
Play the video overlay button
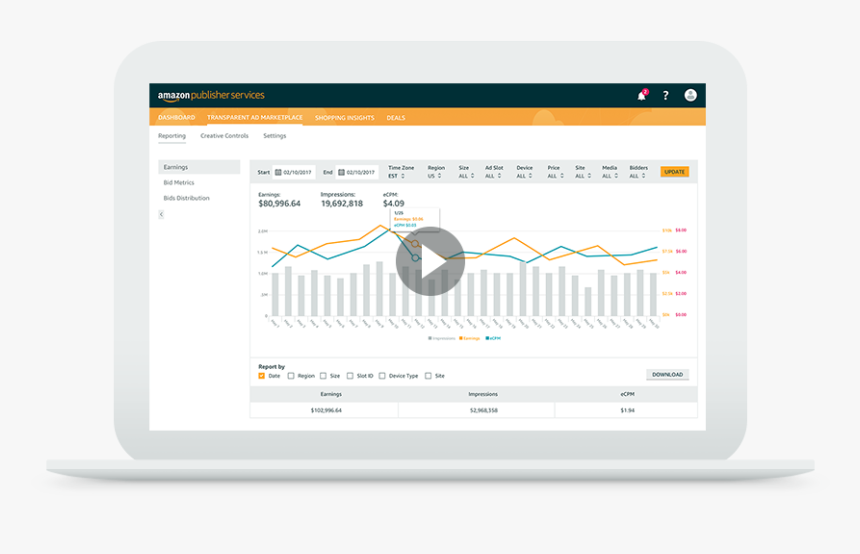[x=430, y=261]
